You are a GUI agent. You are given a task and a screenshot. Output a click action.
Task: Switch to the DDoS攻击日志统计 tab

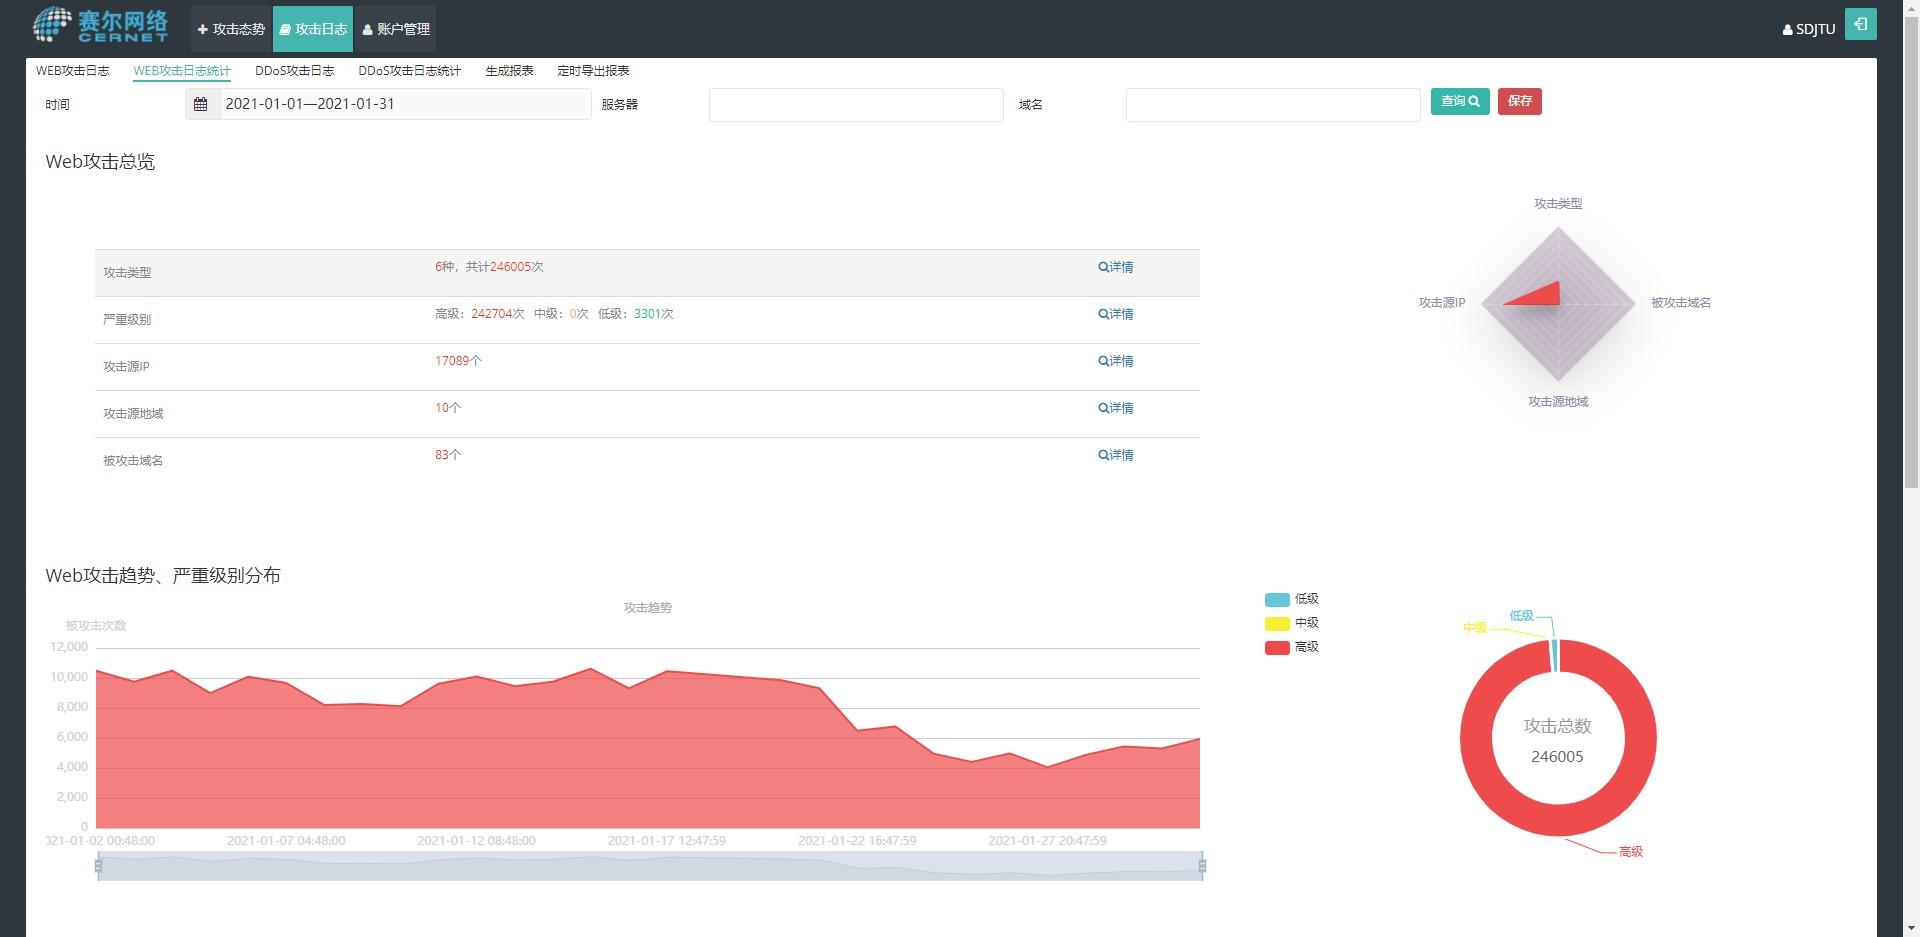(x=410, y=71)
